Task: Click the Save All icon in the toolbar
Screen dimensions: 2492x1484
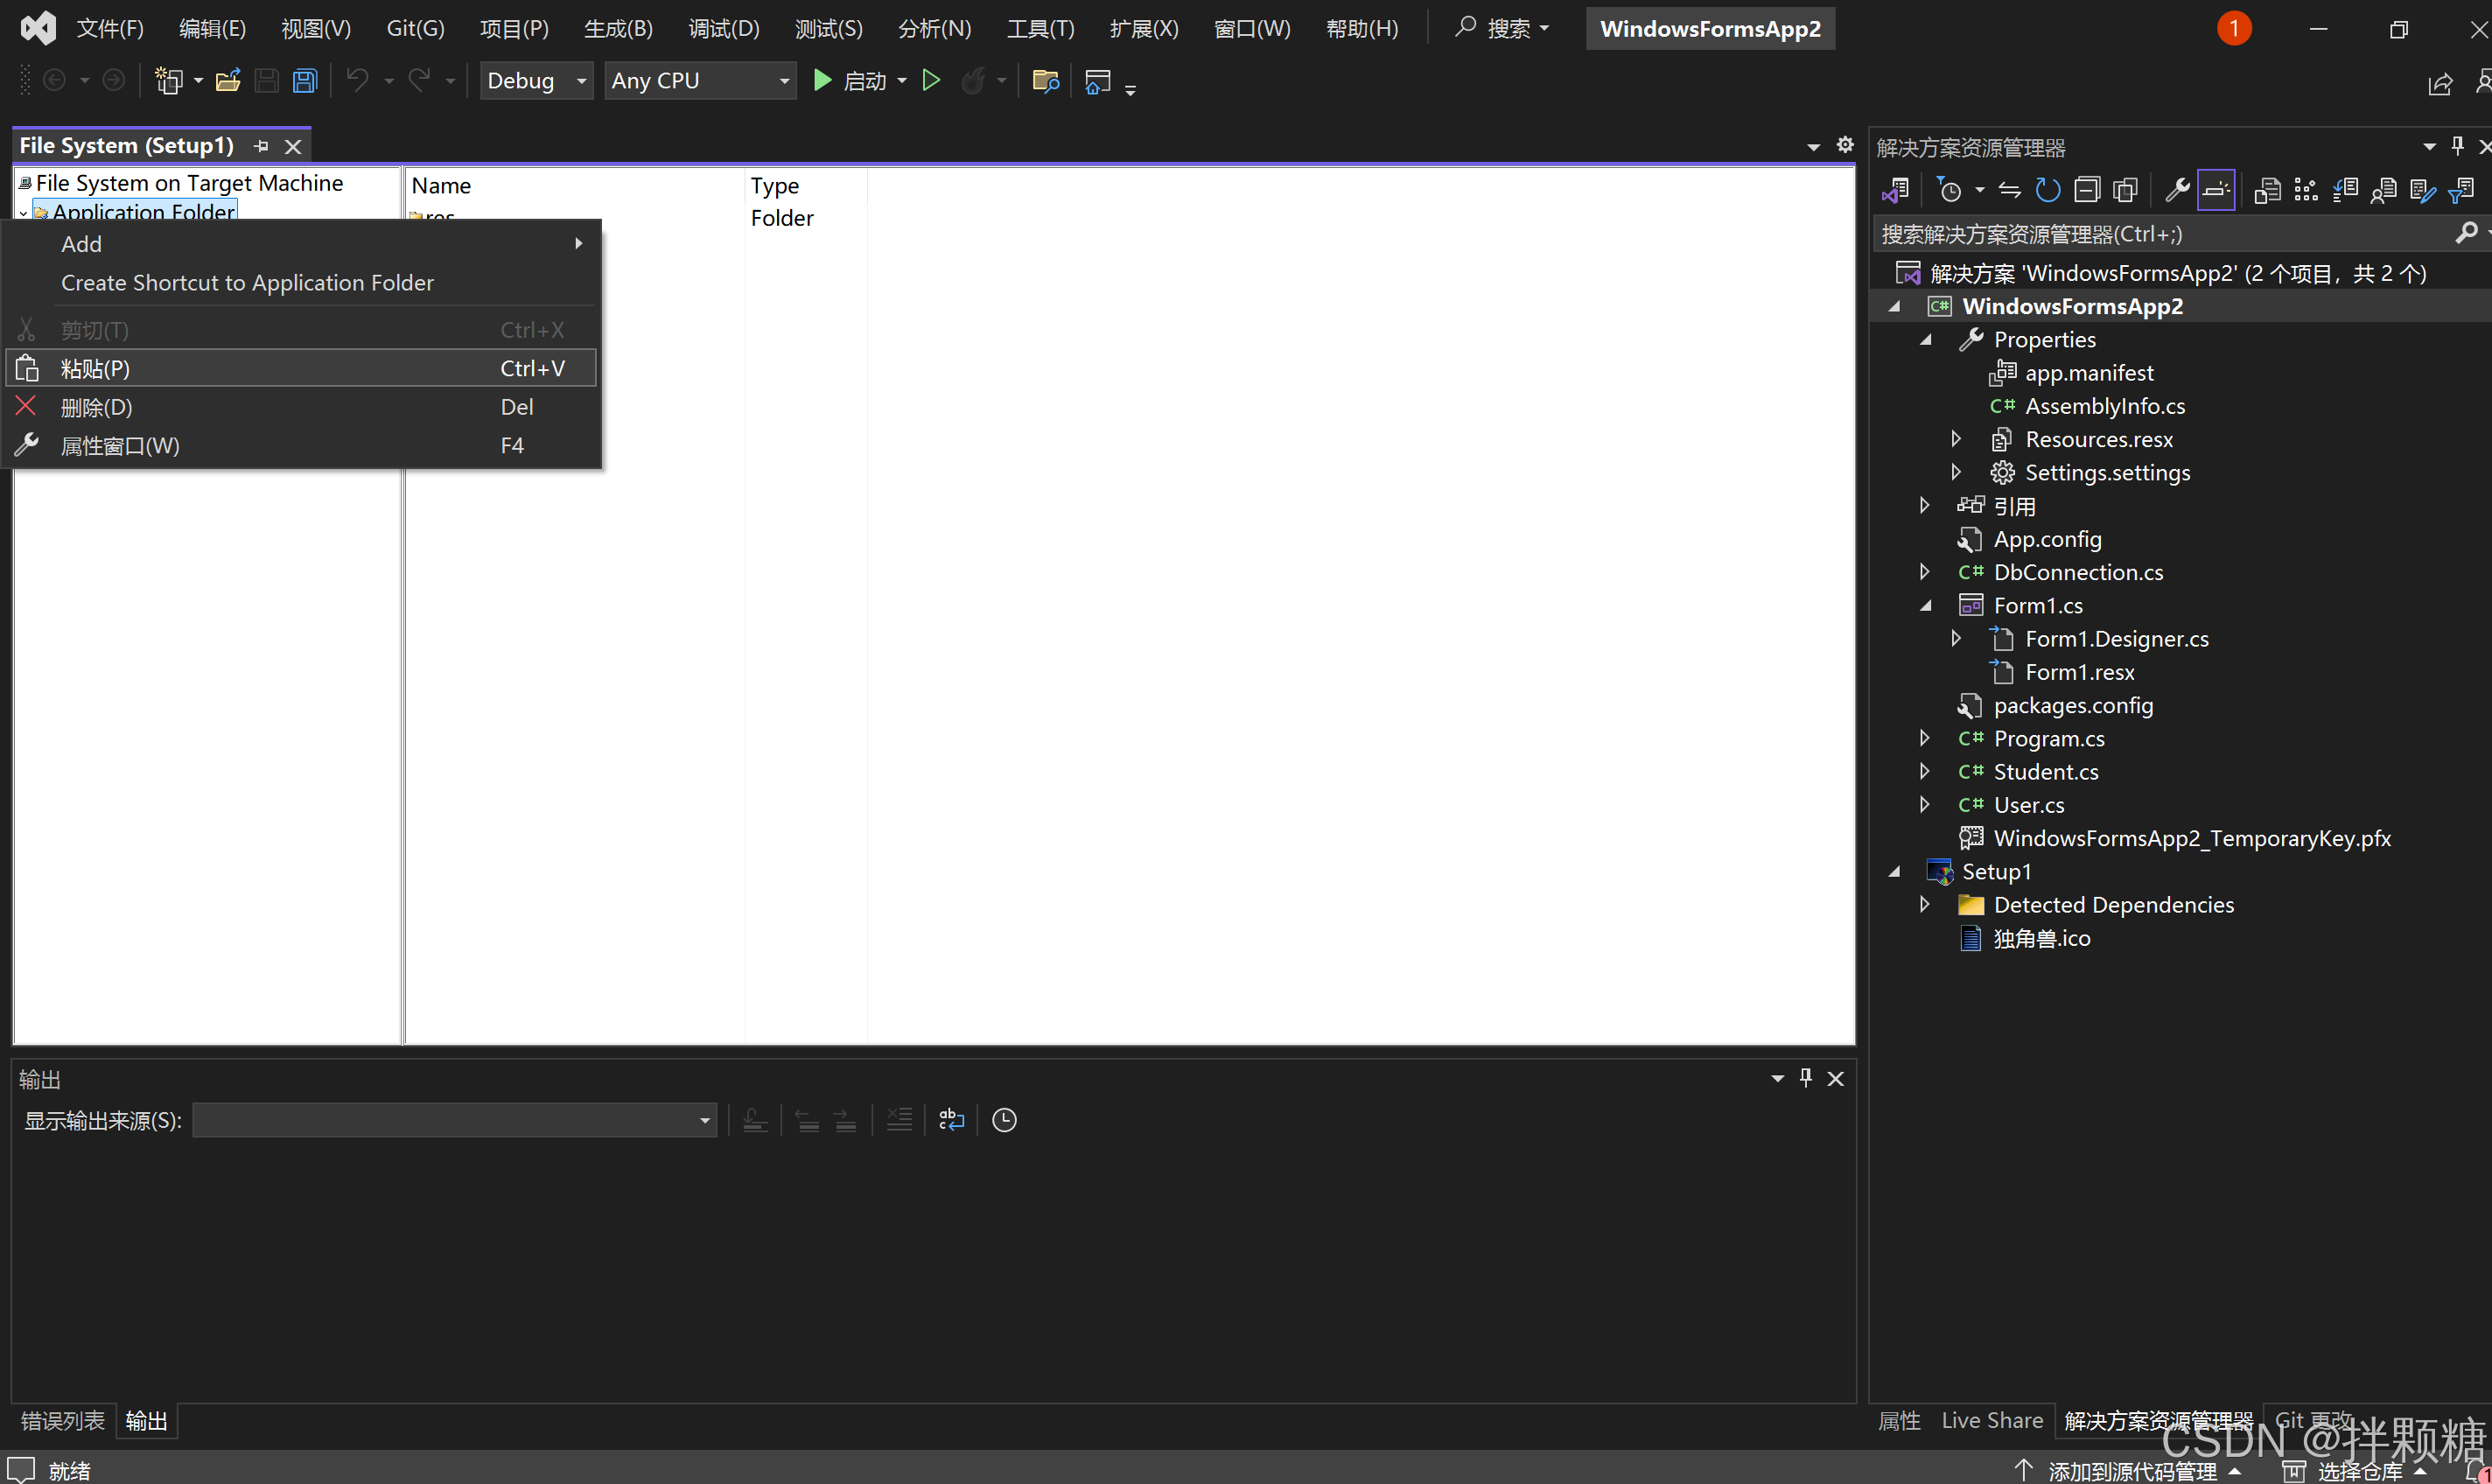Action: (304, 80)
